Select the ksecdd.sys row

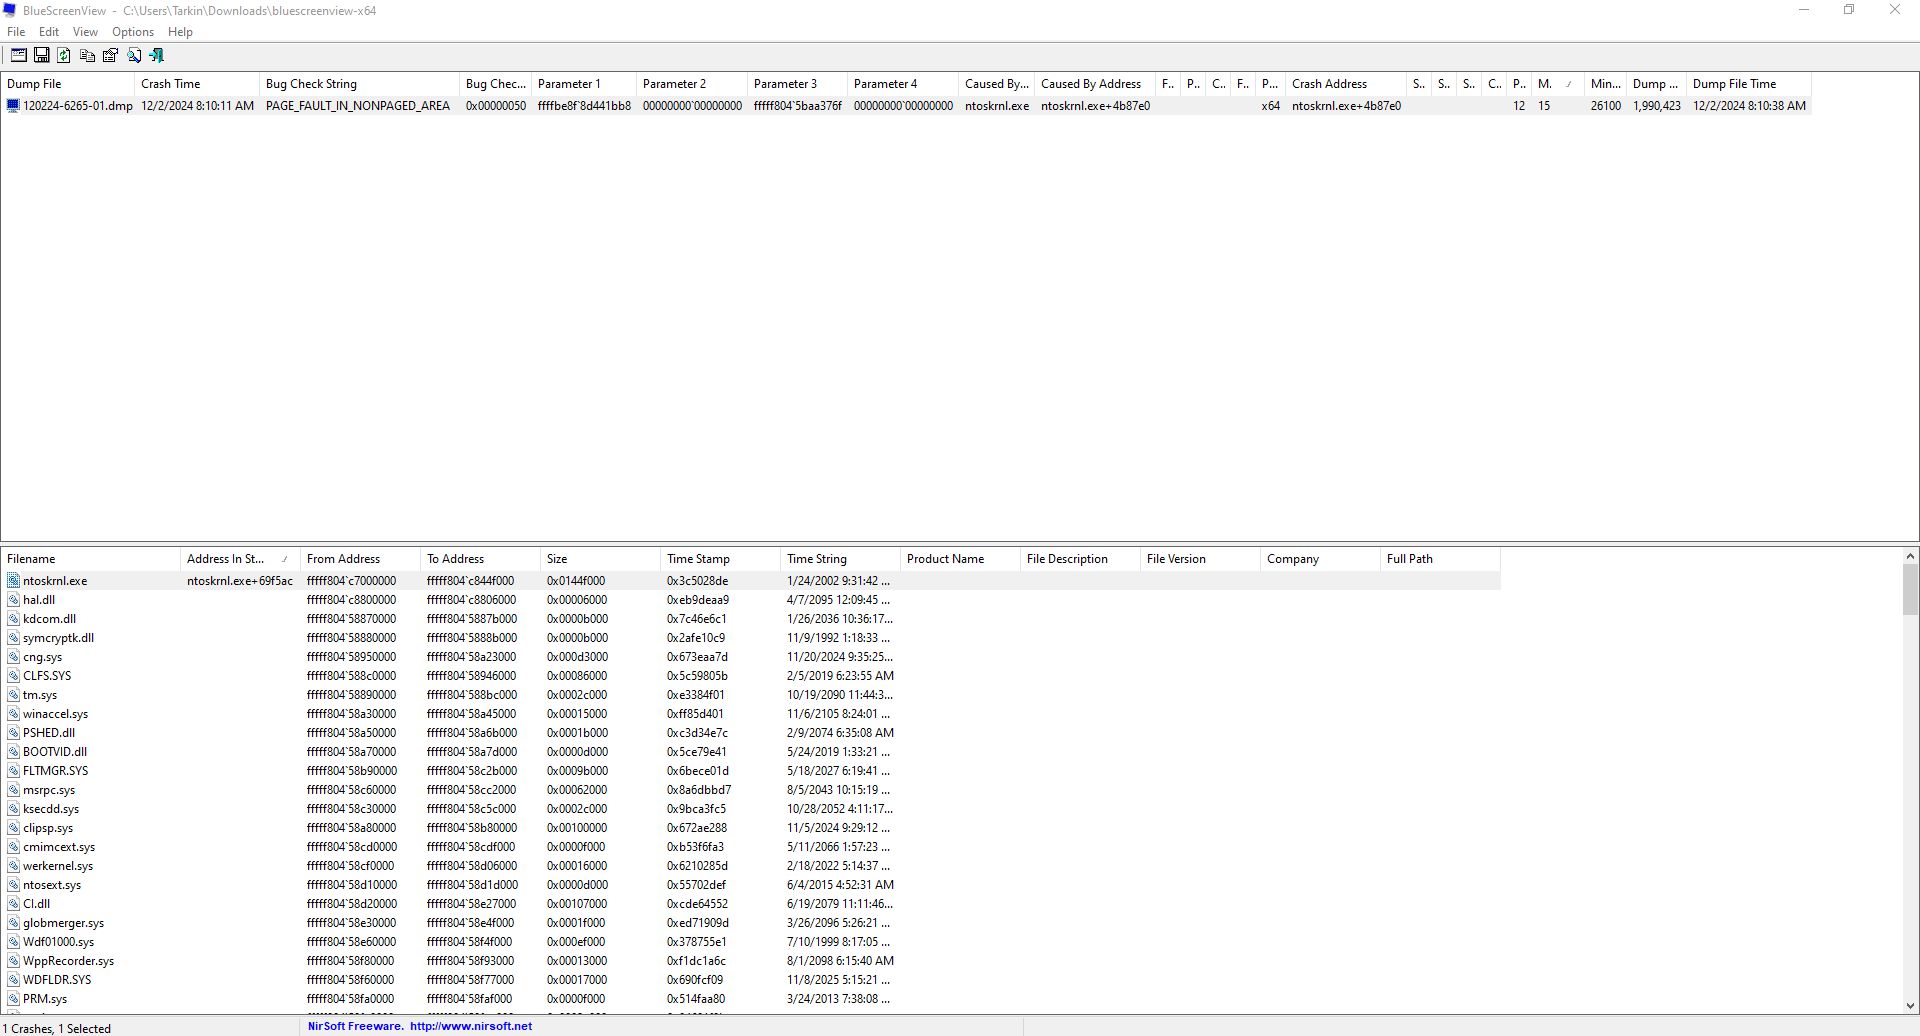tap(750, 809)
